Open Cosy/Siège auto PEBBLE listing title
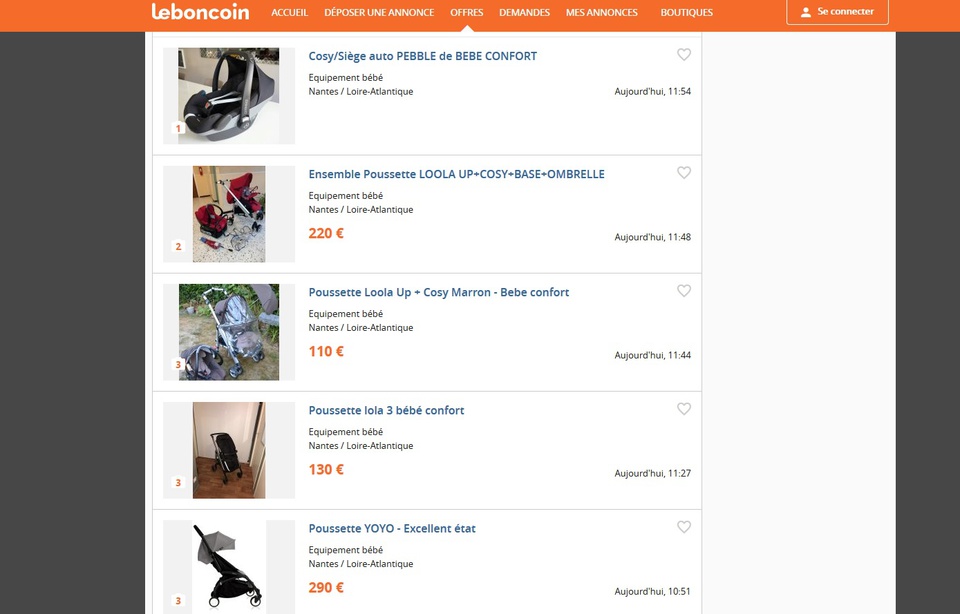 (422, 56)
